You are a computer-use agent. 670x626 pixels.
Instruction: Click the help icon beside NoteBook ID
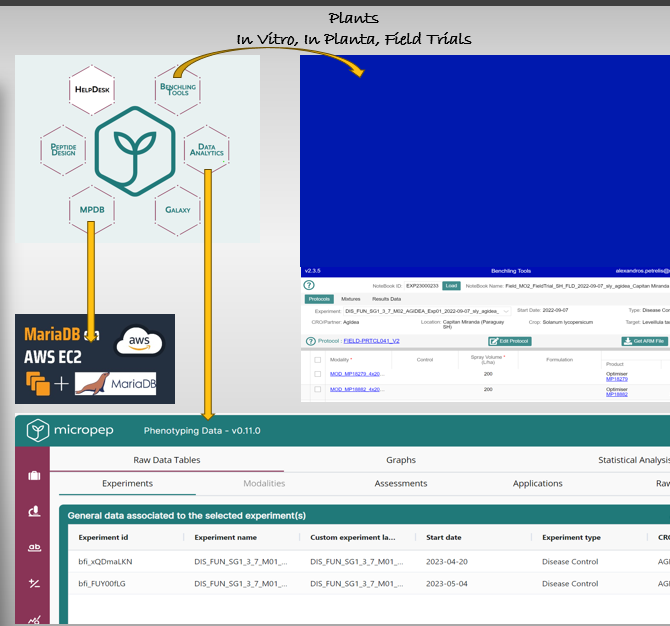309,285
